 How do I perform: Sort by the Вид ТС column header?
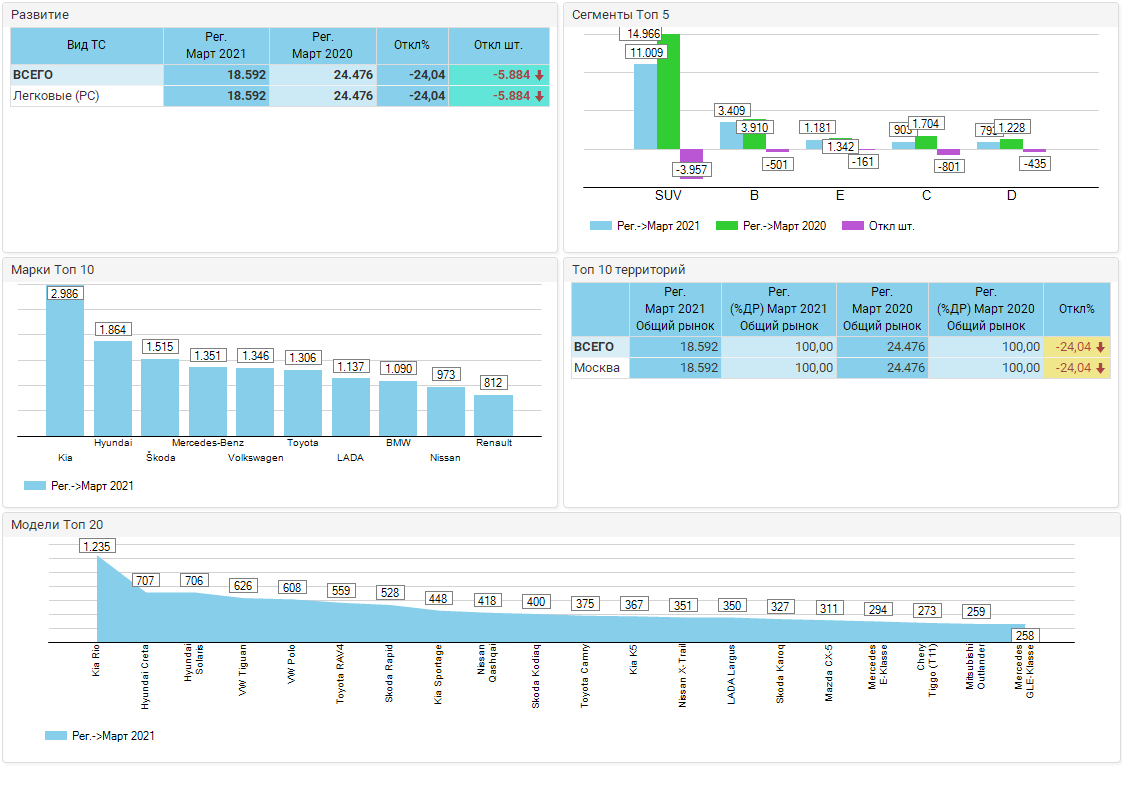86,45
